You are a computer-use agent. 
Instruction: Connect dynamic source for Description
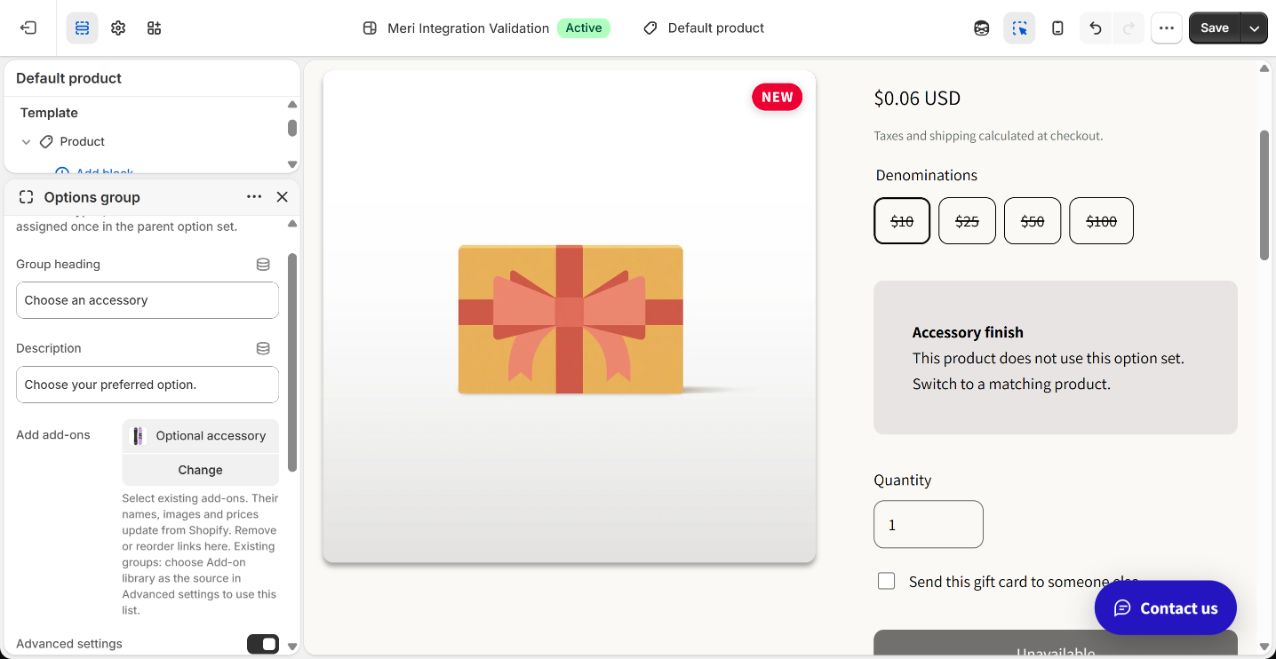click(263, 348)
